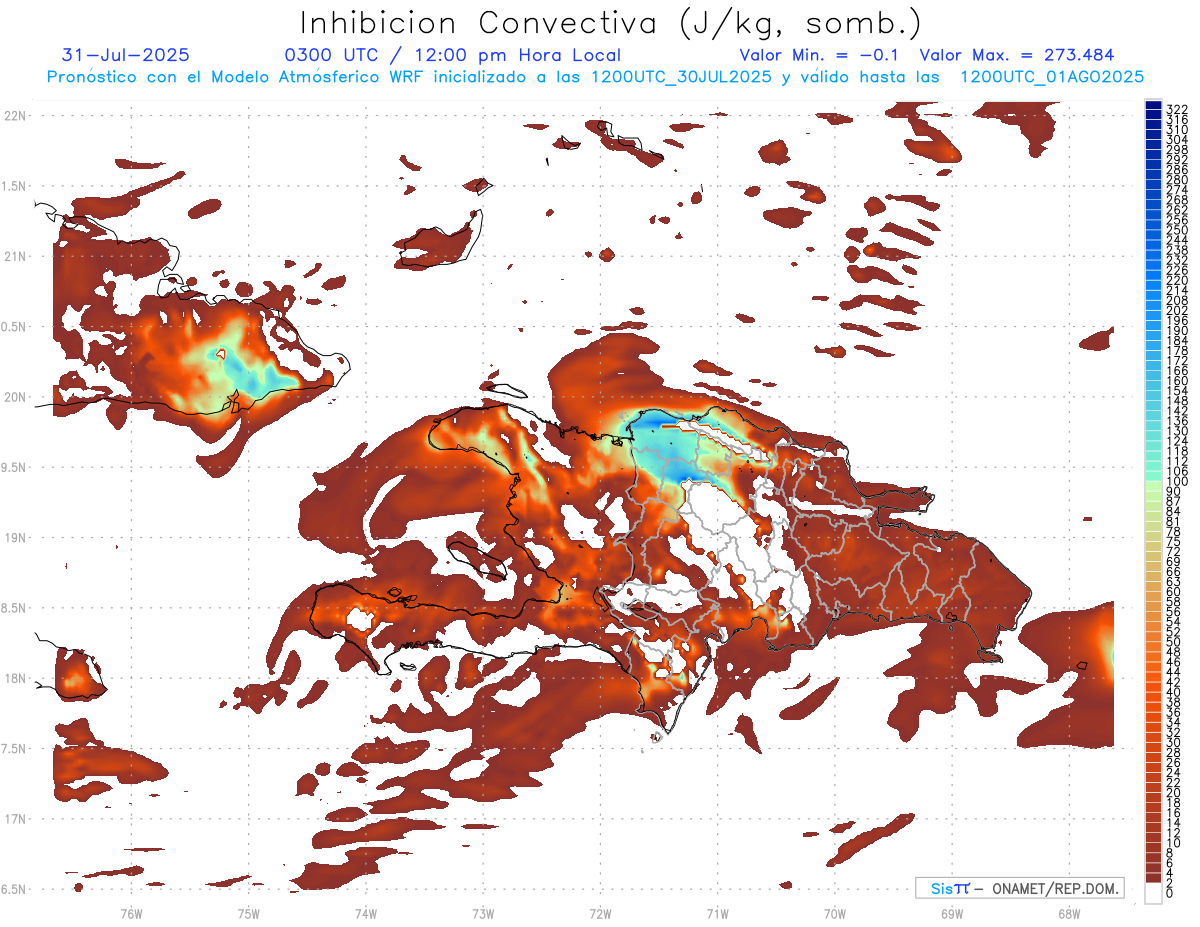Screen dimensions: 1200x927
Task: Click the '19N' latitude label
Action: tap(15, 538)
